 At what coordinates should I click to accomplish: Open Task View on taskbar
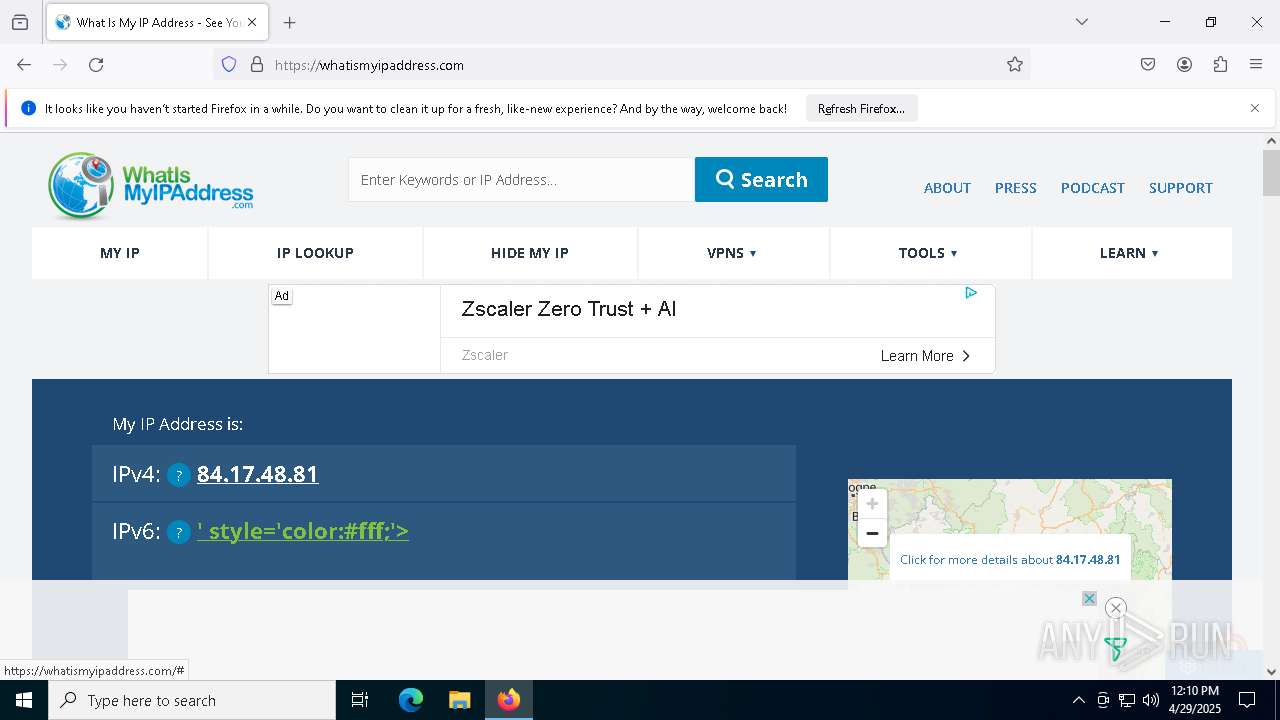pos(360,700)
